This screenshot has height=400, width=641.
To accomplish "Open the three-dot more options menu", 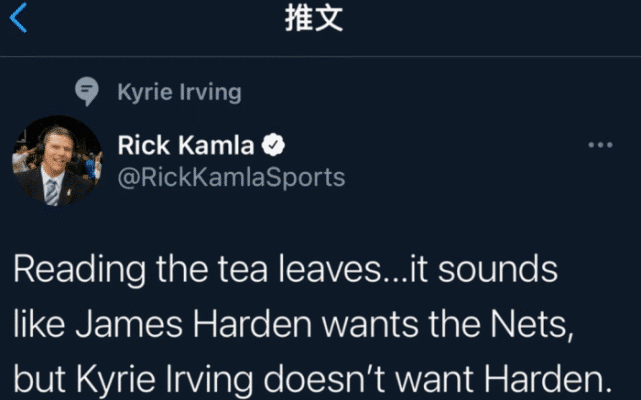I will click(x=600, y=145).
